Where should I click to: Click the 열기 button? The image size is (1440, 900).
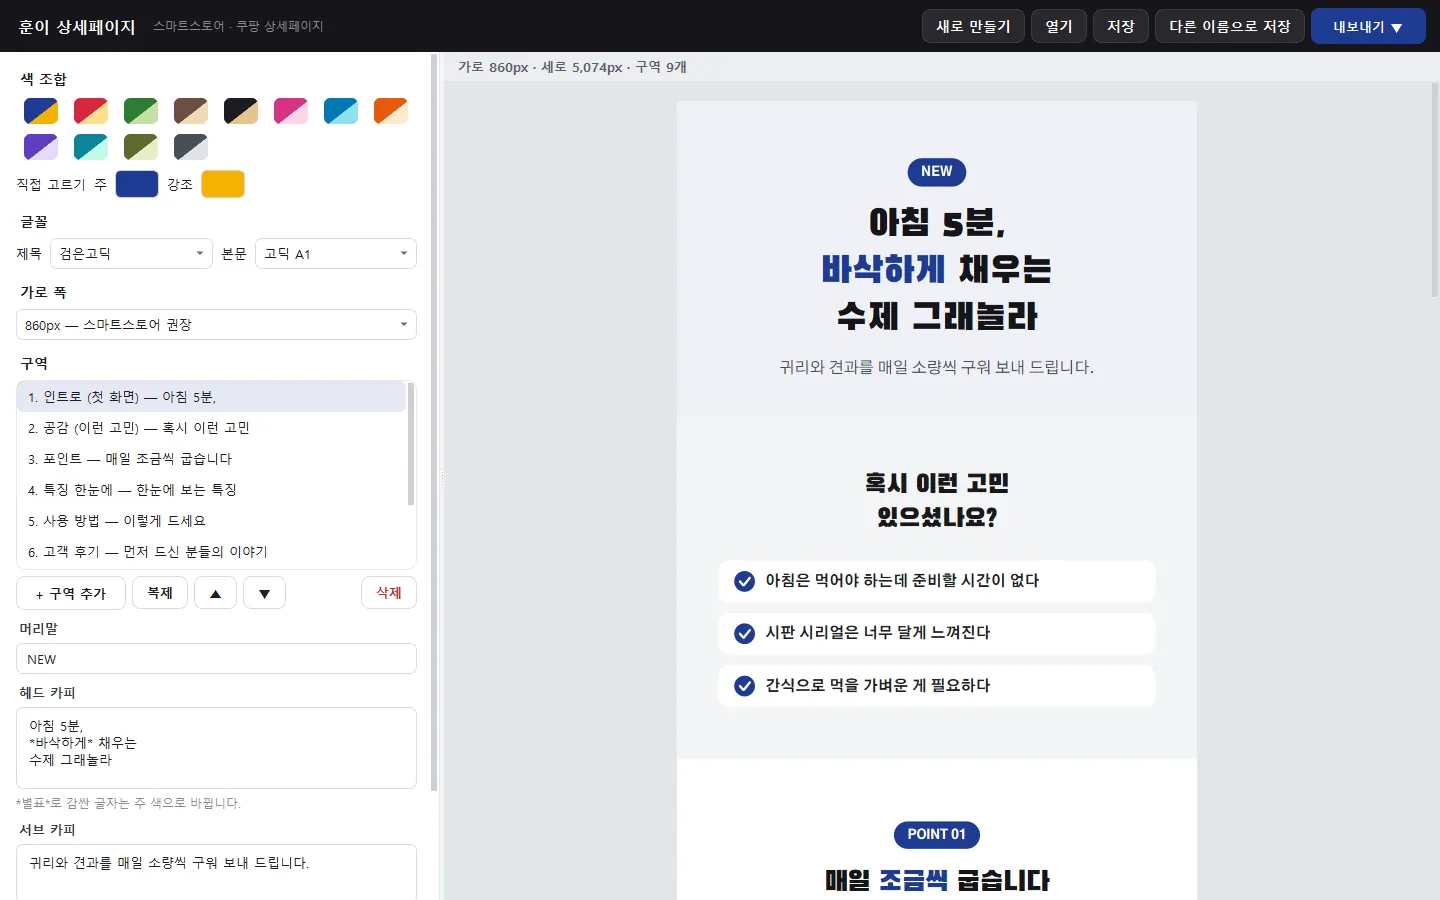(x=1059, y=27)
